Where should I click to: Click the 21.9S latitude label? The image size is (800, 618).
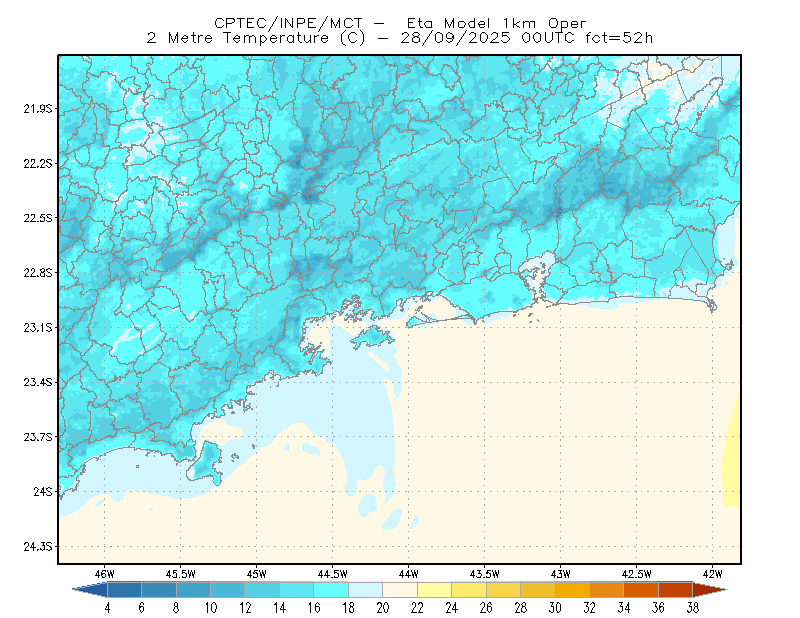38,108
